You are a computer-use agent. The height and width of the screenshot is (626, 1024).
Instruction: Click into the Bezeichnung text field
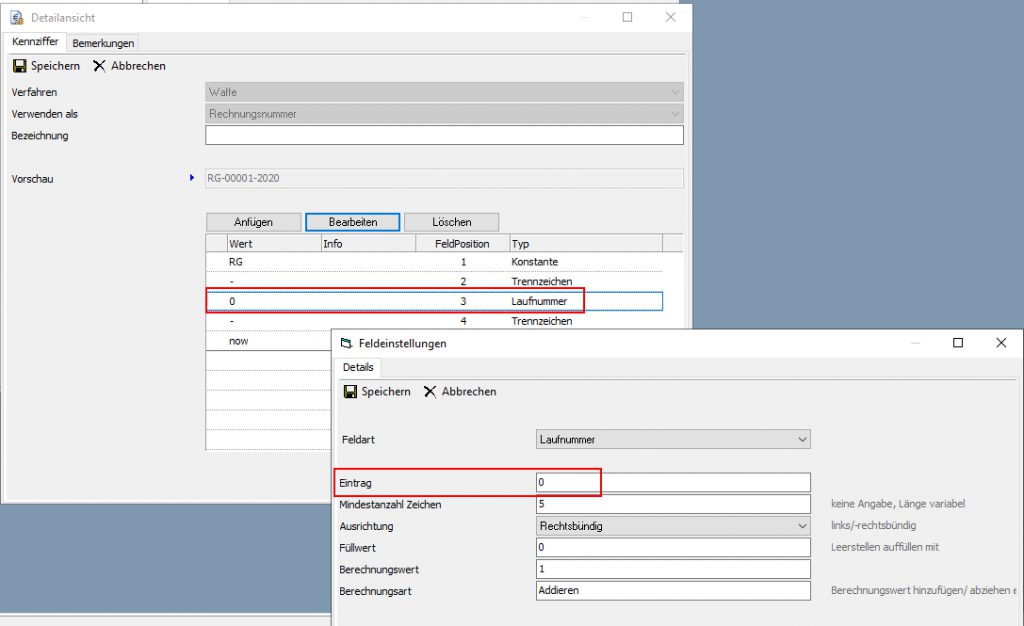click(x=444, y=135)
